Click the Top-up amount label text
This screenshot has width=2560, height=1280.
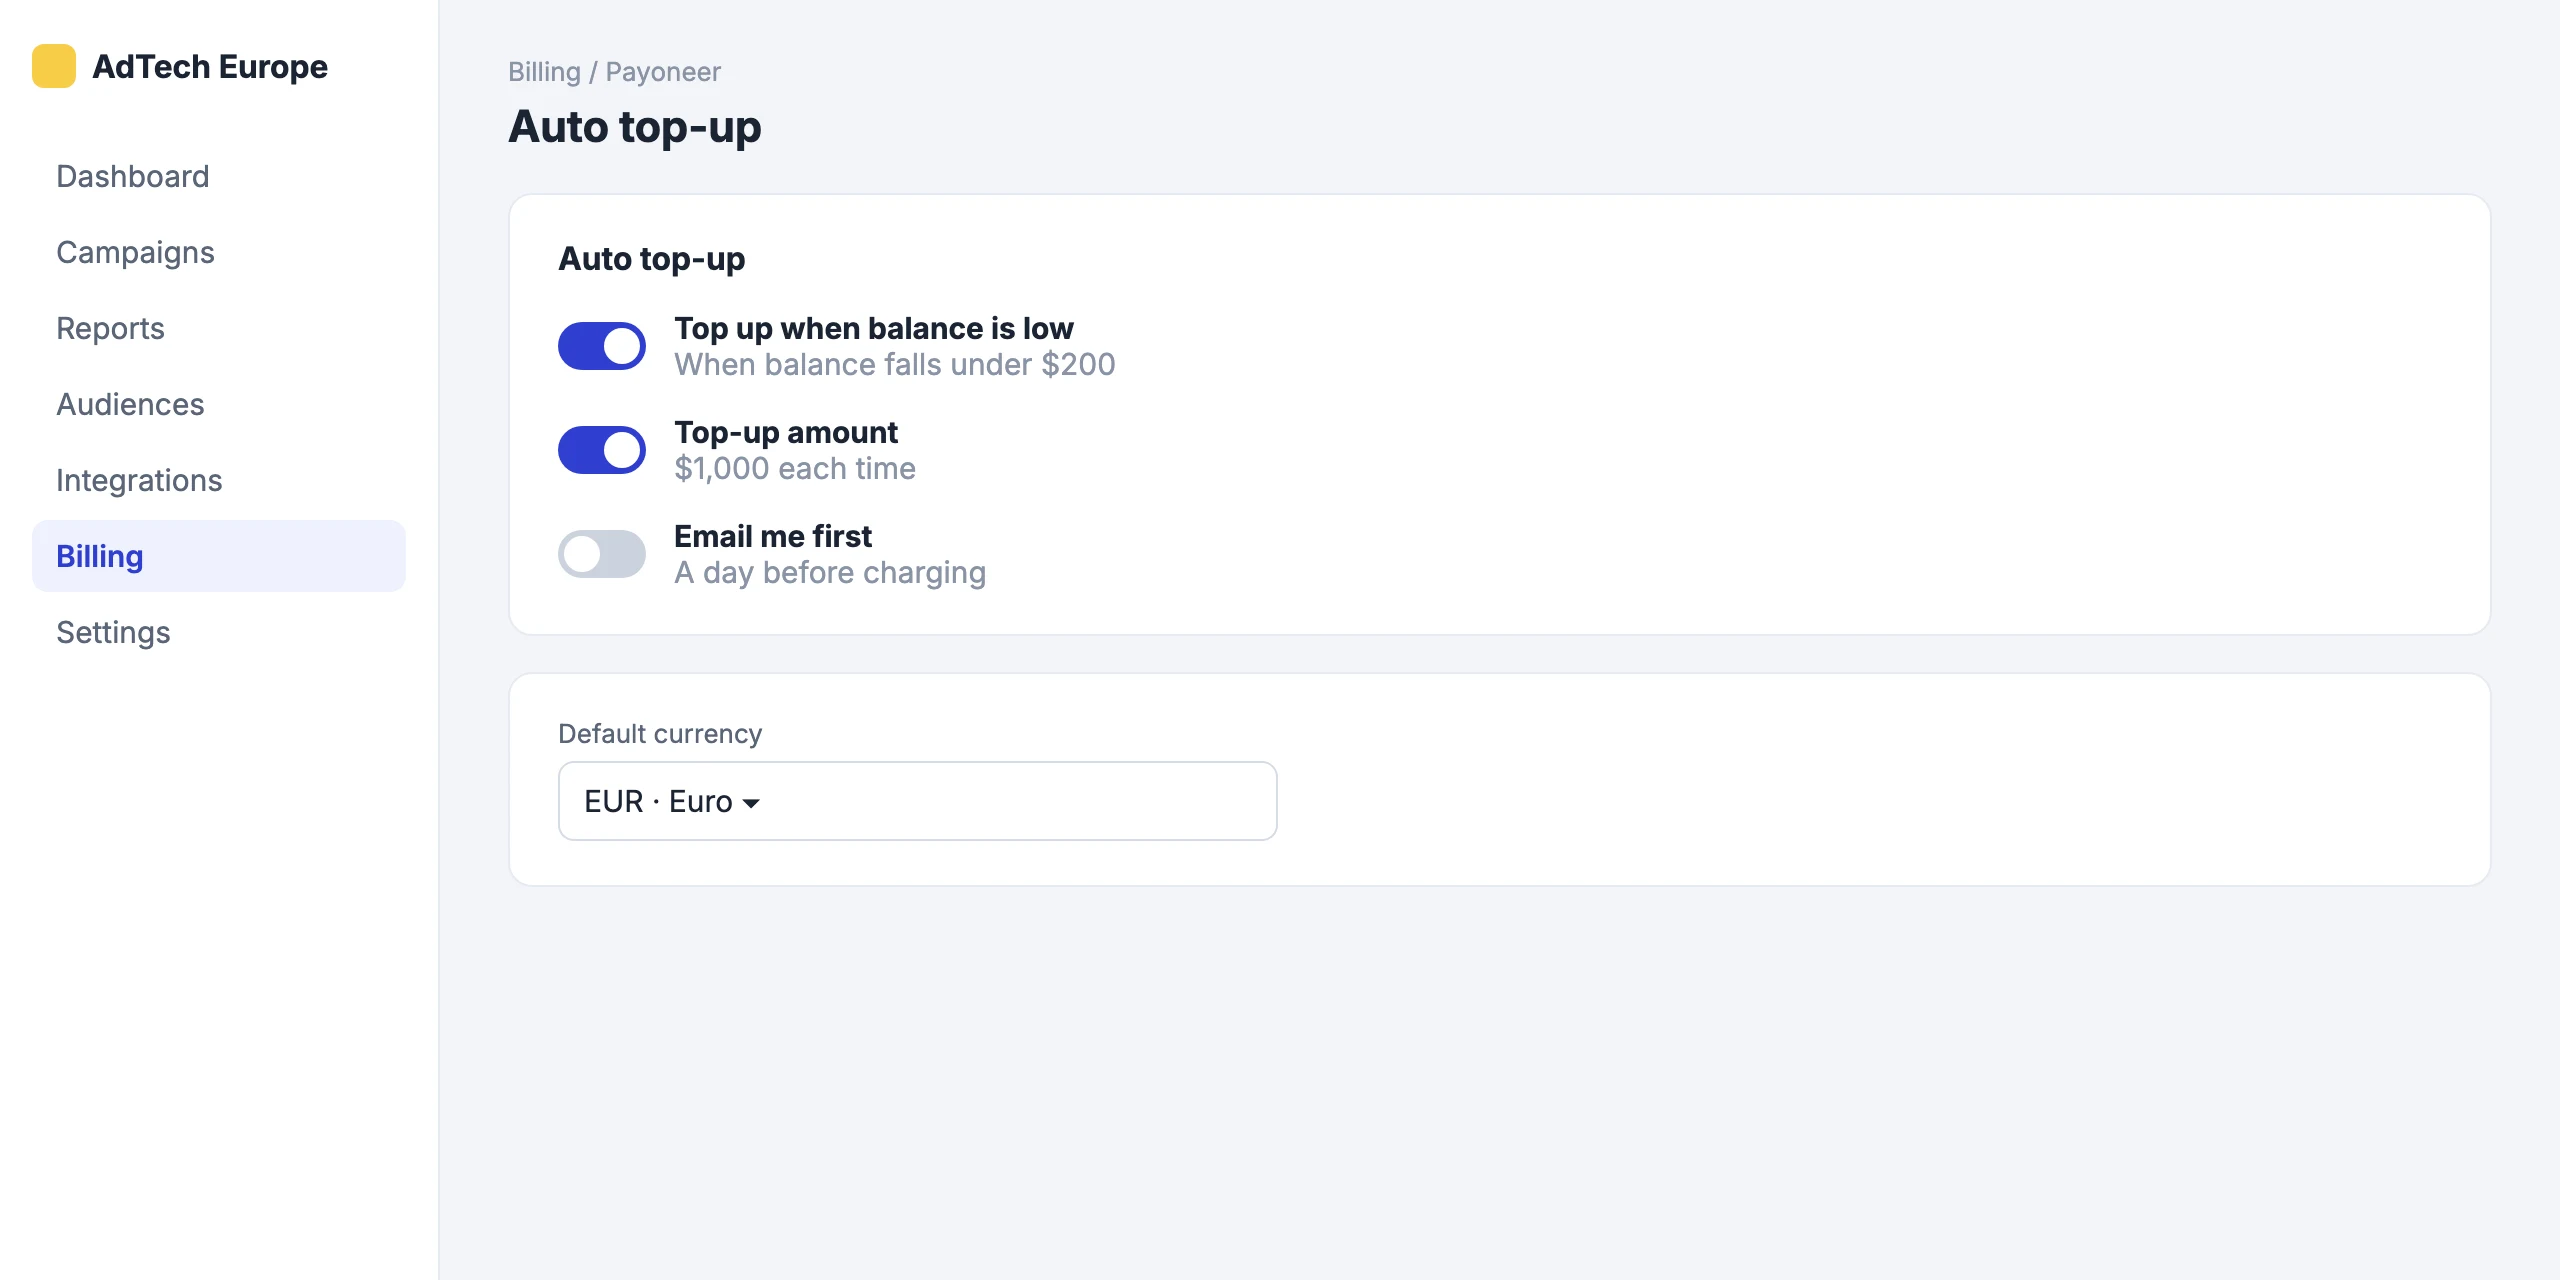[x=786, y=432]
